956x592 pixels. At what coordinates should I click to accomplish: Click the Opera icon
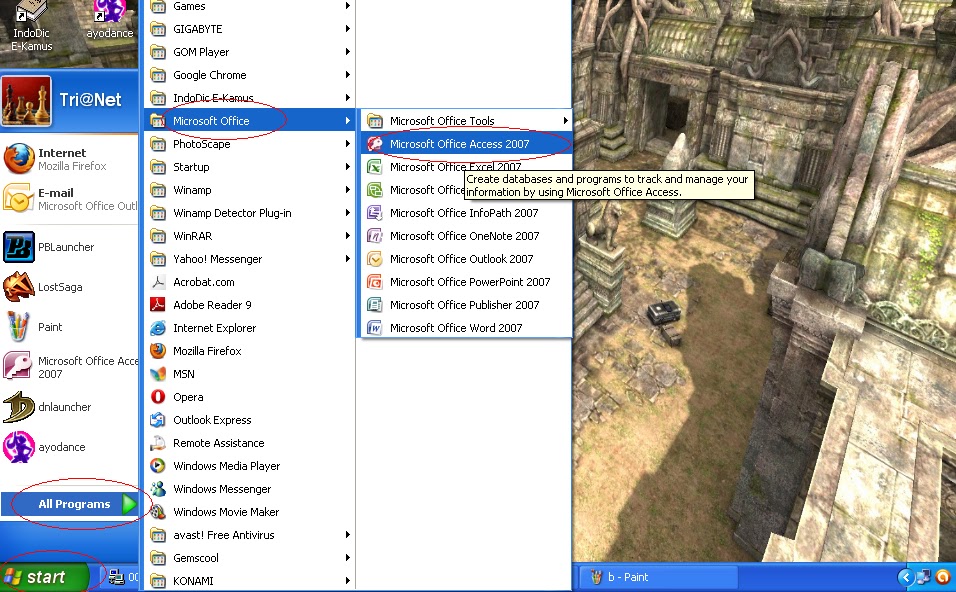coord(158,397)
